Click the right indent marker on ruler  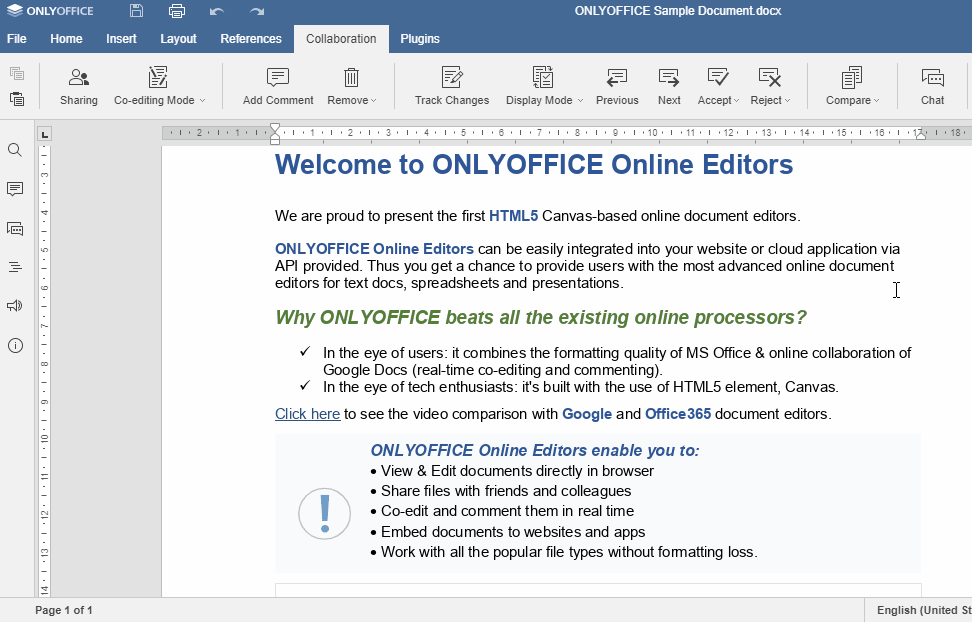921,135
